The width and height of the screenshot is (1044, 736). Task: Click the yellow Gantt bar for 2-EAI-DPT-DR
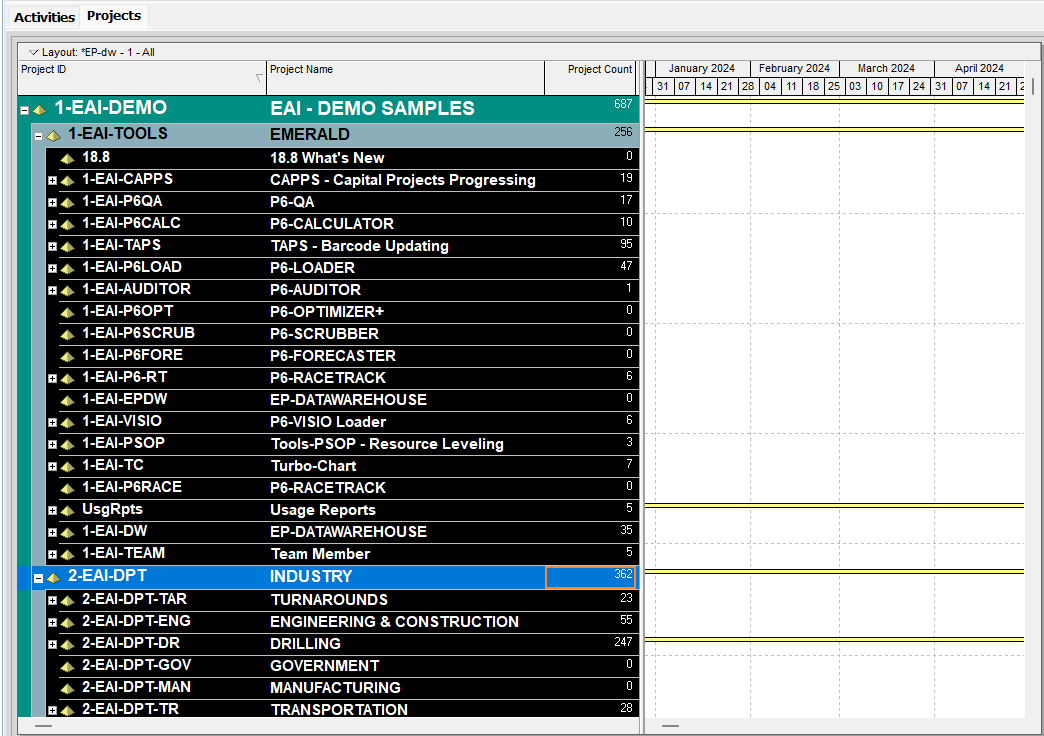834,639
